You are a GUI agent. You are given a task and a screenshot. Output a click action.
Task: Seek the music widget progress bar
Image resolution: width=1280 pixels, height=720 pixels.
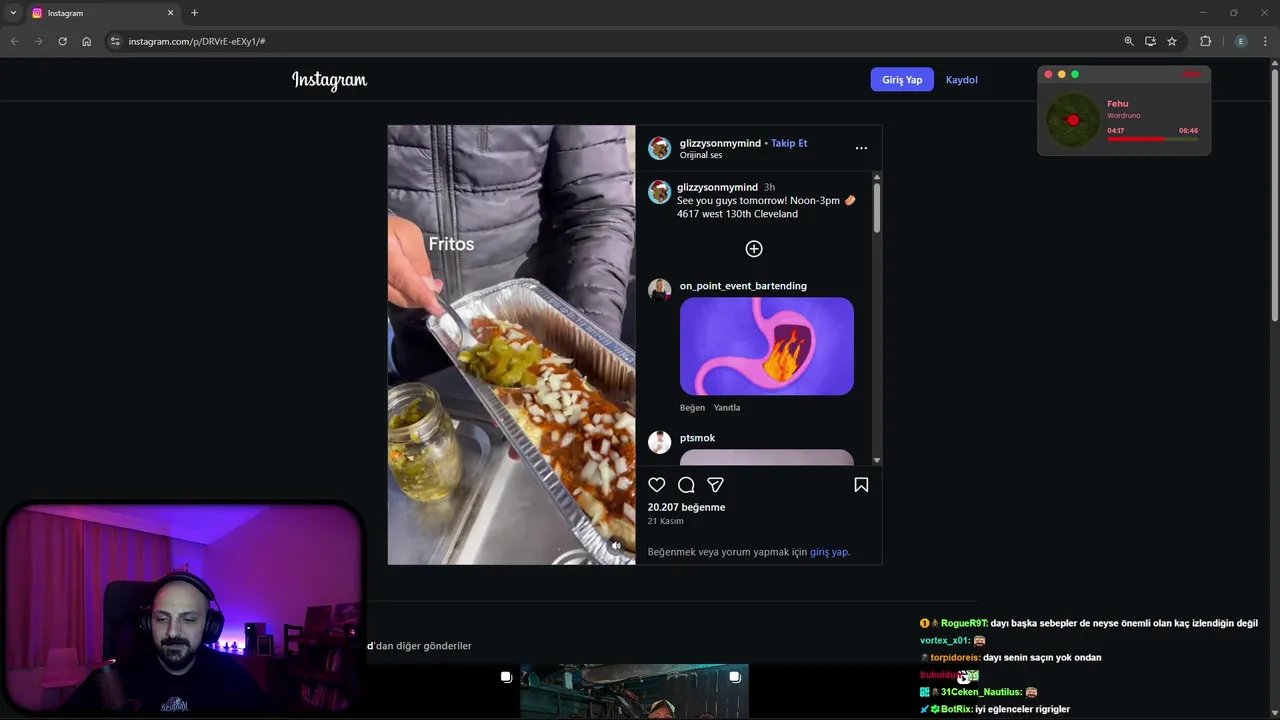(x=1152, y=139)
